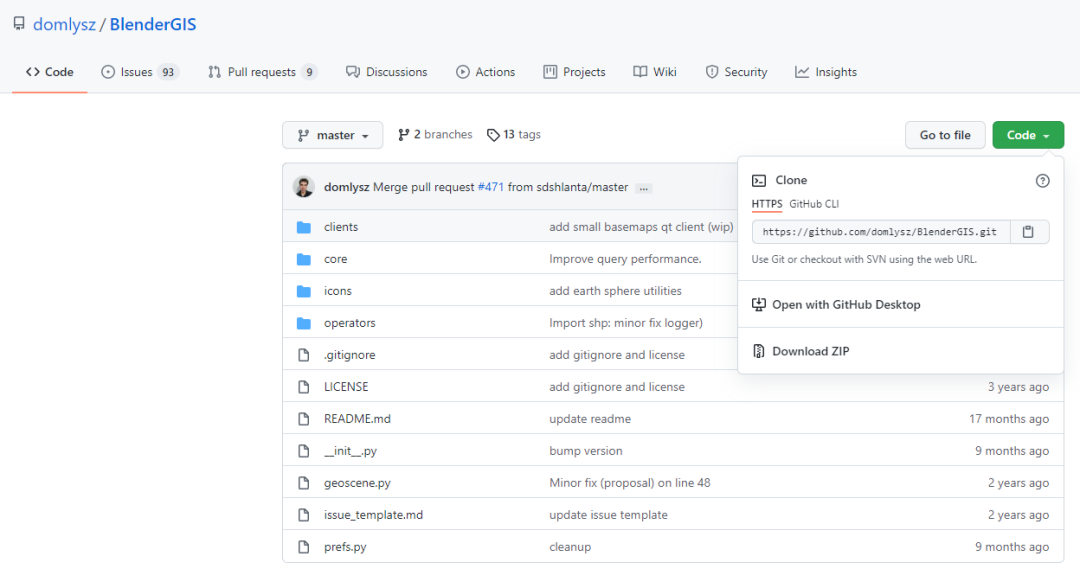Select the GitHub CLI clone tab
The image size is (1080, 569).
tap(814, 204)
